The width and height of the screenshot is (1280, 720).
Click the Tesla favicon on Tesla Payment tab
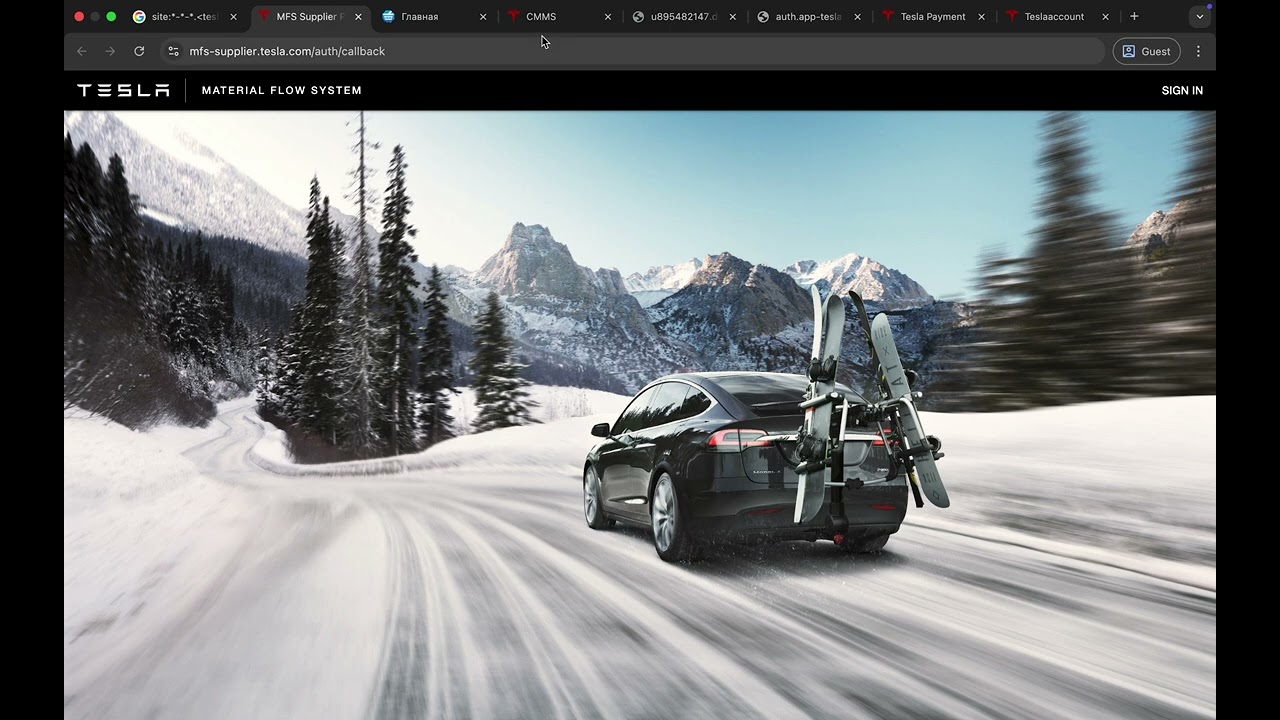[888, 17]
